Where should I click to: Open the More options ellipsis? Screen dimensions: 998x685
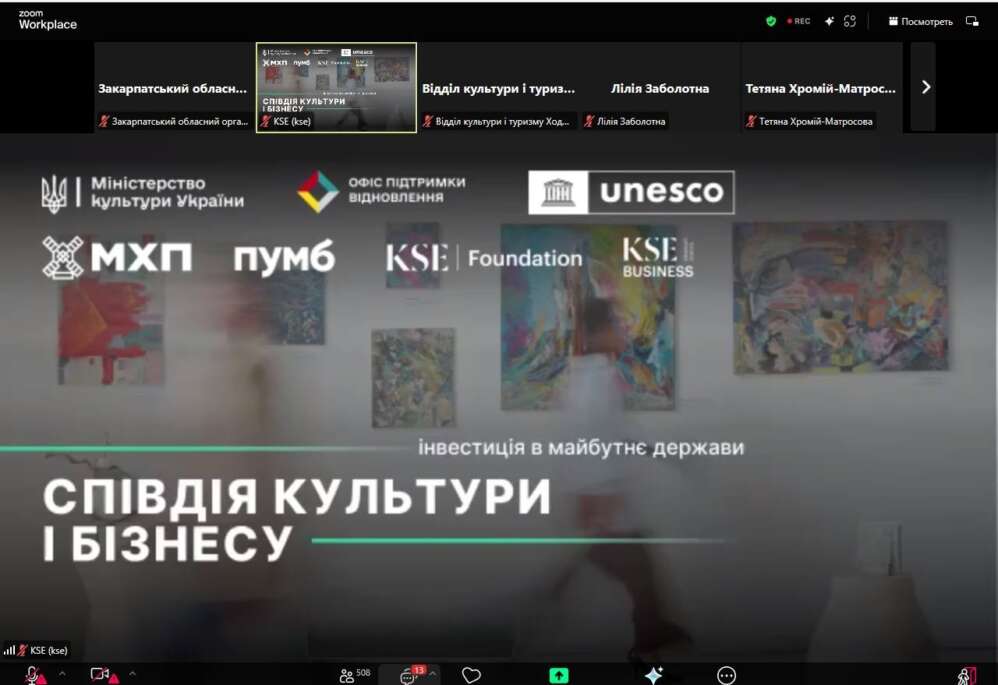(727, 675)
